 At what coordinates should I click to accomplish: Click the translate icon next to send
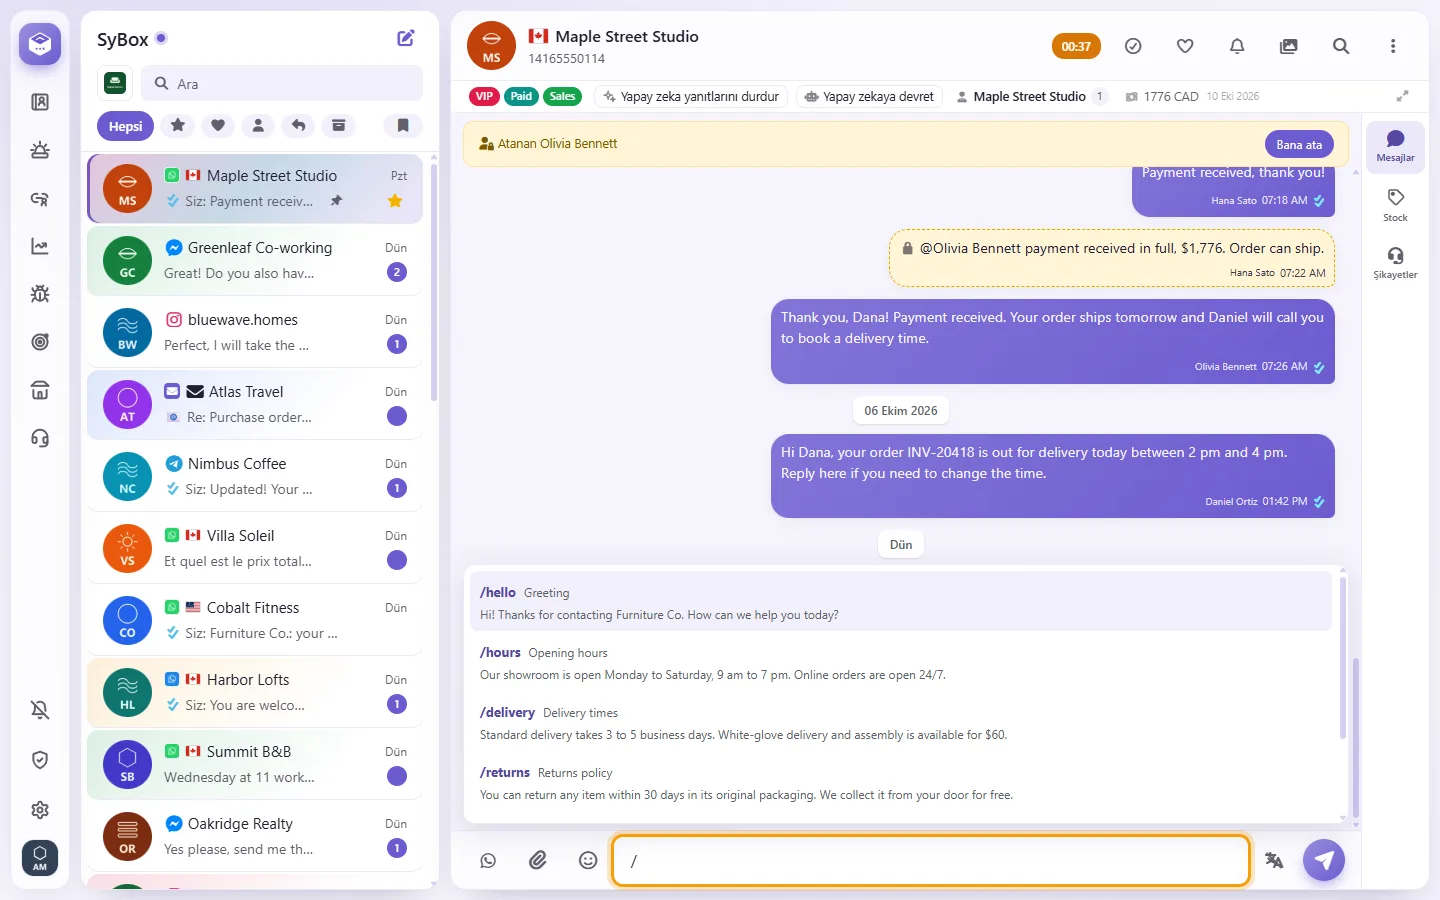point(1274,860)
